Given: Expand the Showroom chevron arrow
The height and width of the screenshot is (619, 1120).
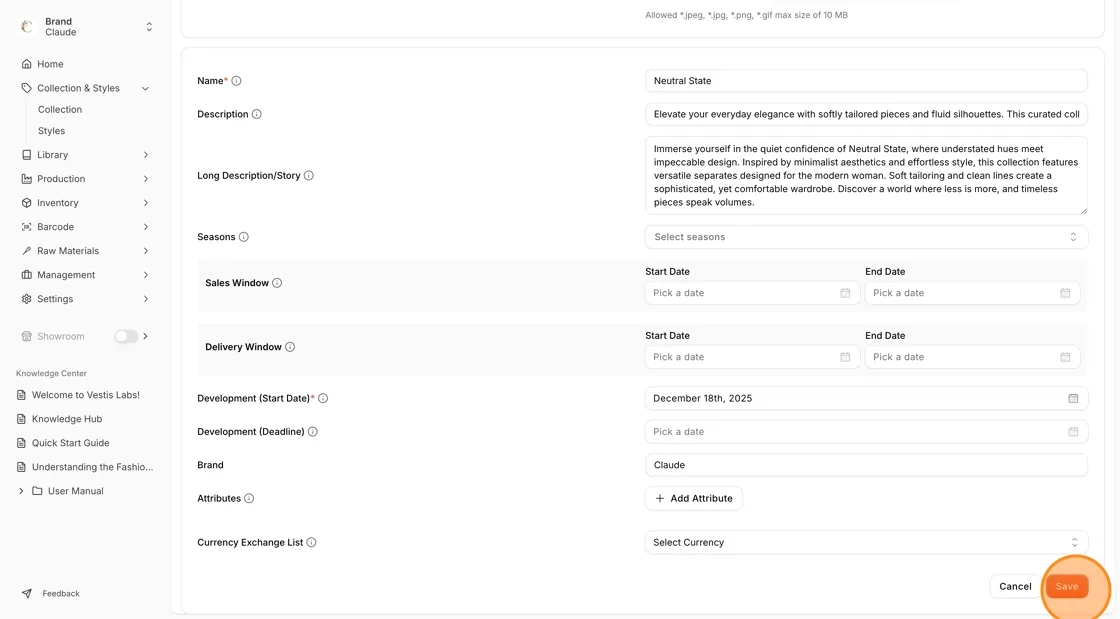Looking at the screenshot, I should pos(145,336).
